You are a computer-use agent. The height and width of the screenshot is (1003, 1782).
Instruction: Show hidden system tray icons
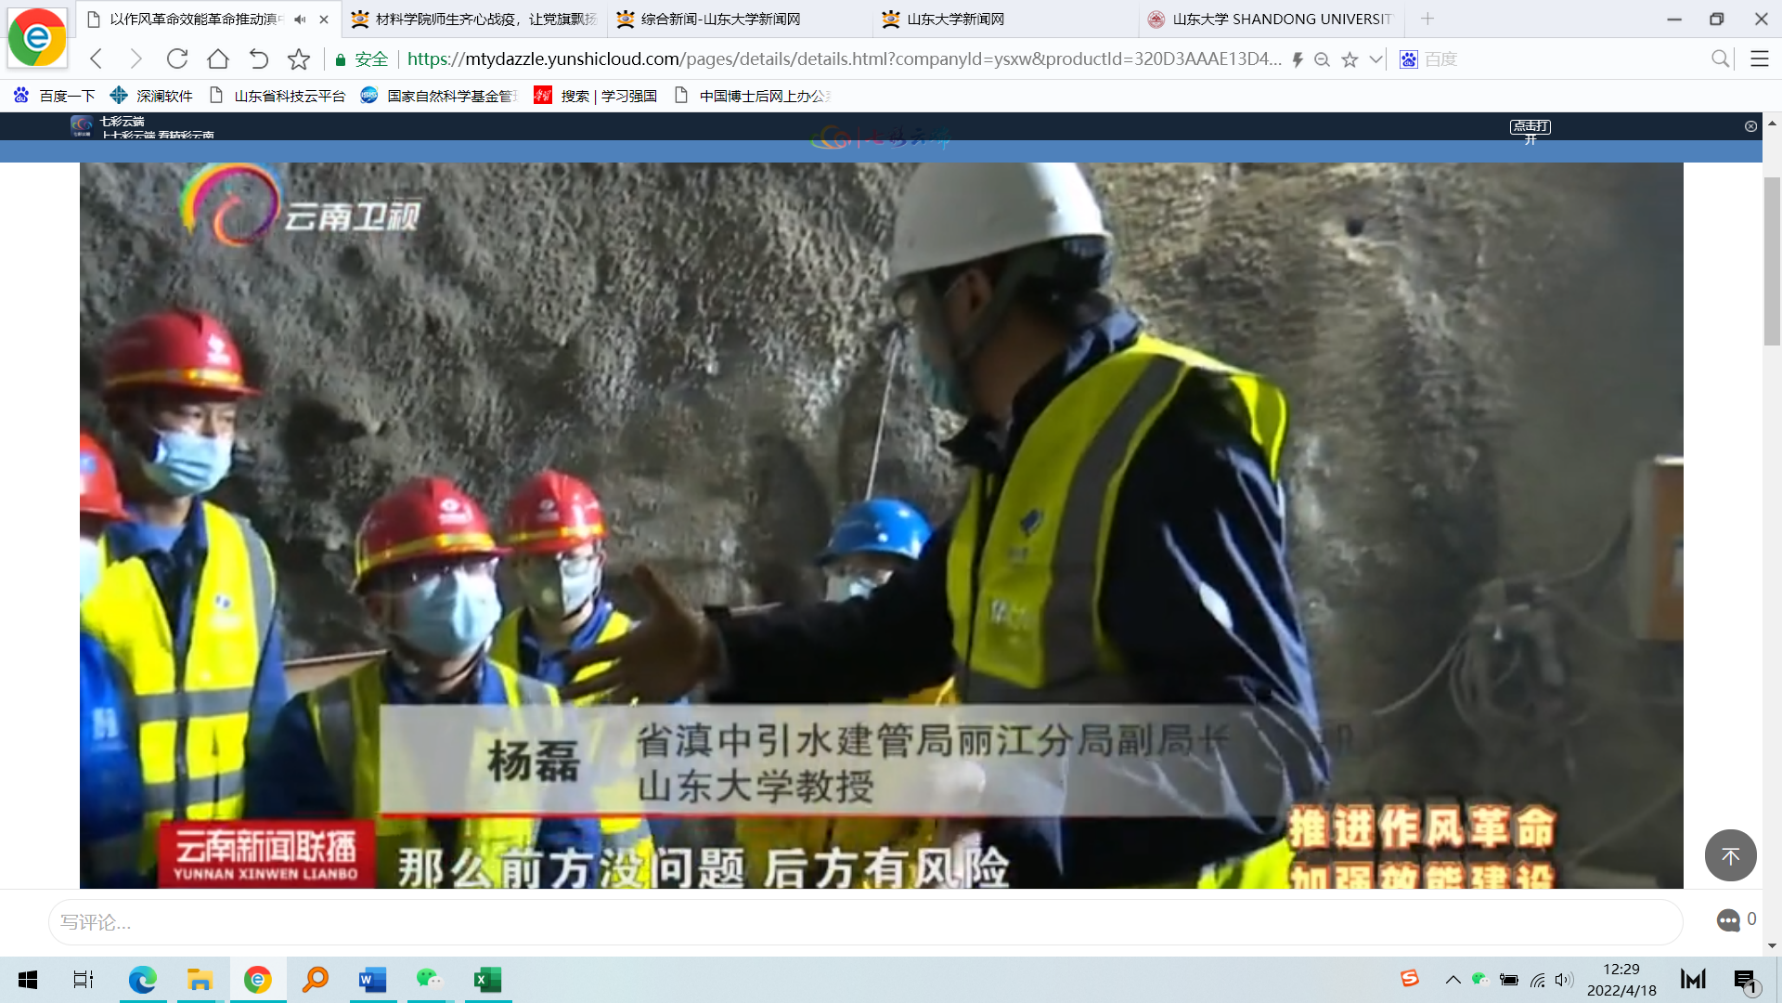coord(1453,980)
